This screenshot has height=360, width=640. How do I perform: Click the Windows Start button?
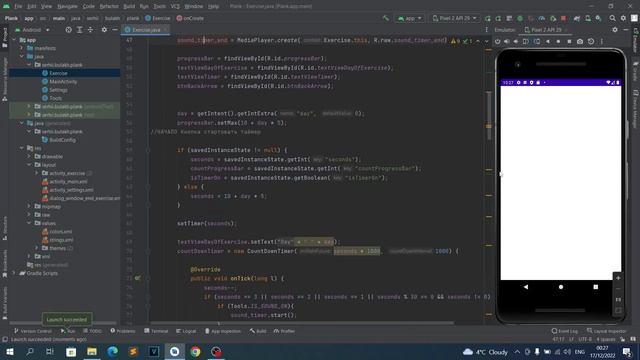(10, 352)
